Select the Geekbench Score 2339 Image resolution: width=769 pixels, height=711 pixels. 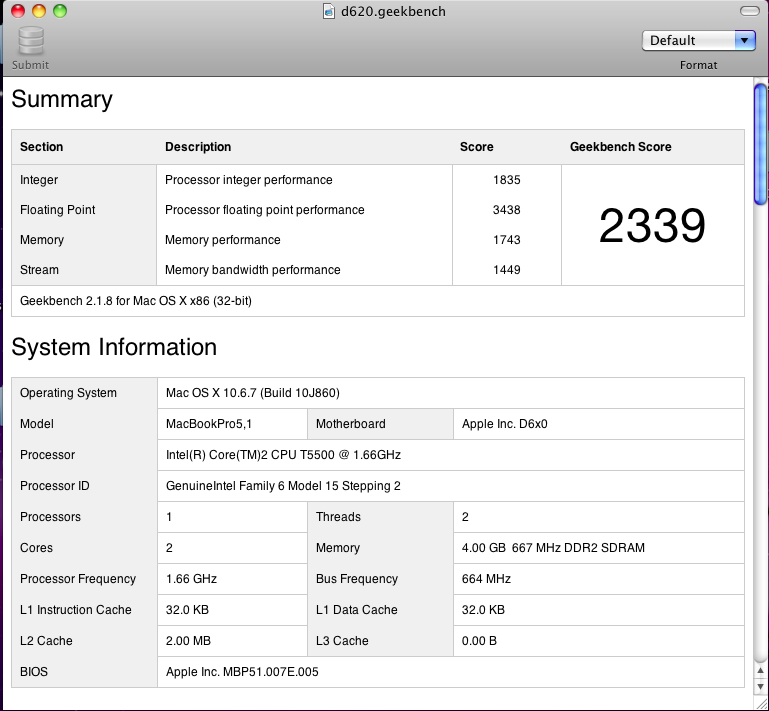point(652,225)
